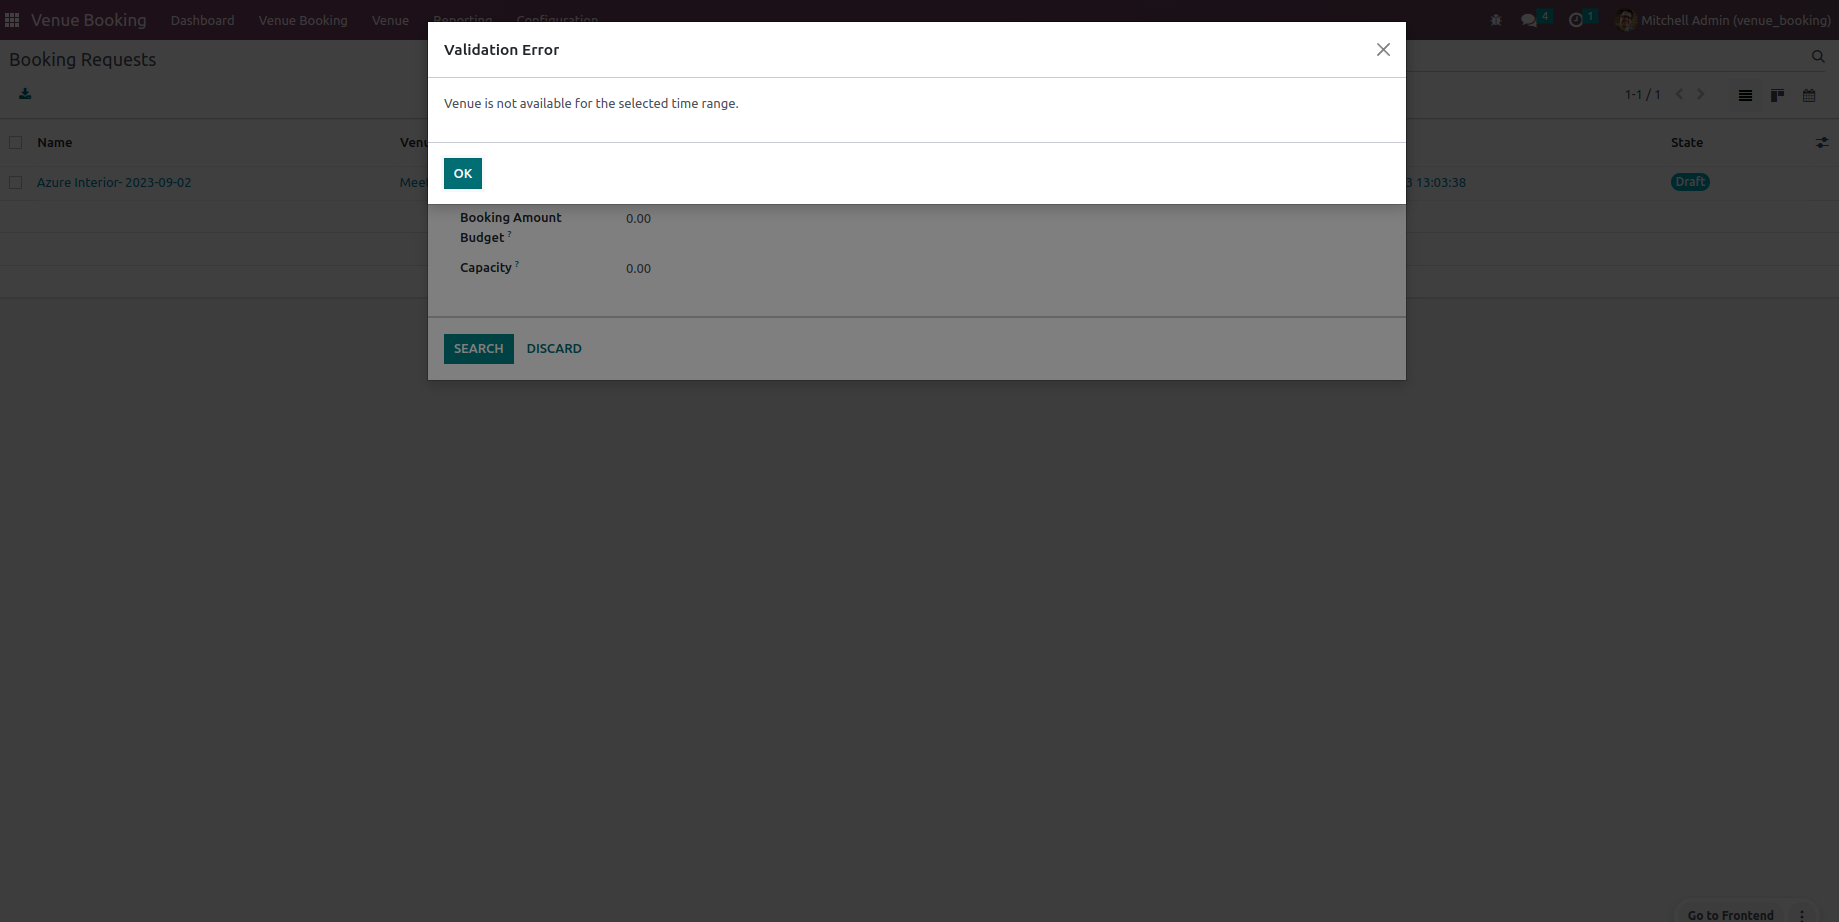This screenshot has width=1839, height=922.
Task: Open the Venue Booking menu item
Action: 303,20
